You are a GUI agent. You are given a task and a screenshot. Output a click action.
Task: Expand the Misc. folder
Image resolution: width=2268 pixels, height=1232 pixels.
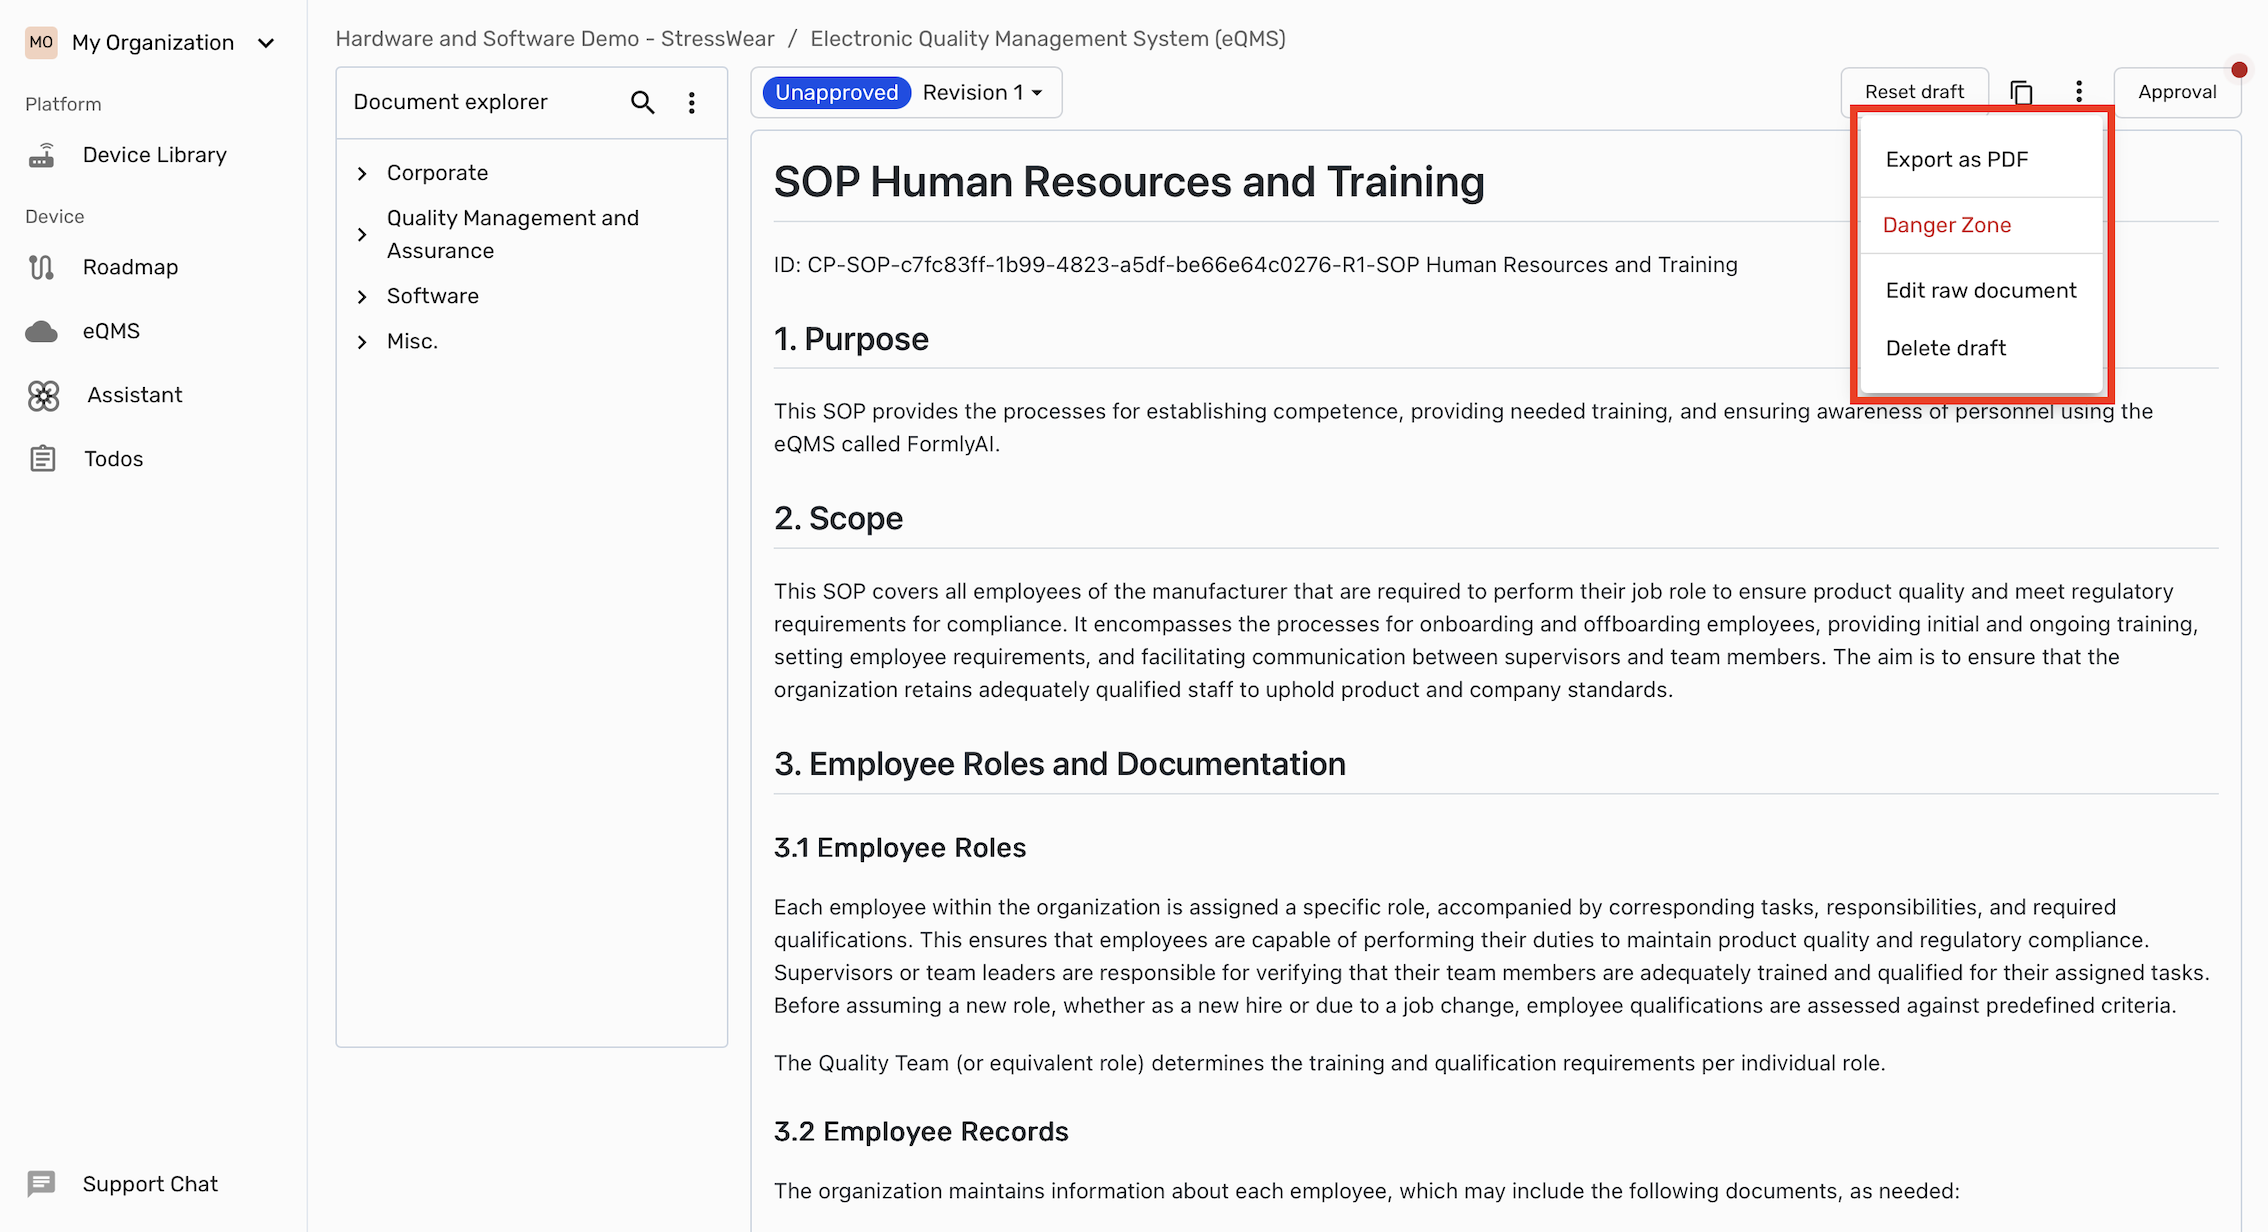[362, 341]
